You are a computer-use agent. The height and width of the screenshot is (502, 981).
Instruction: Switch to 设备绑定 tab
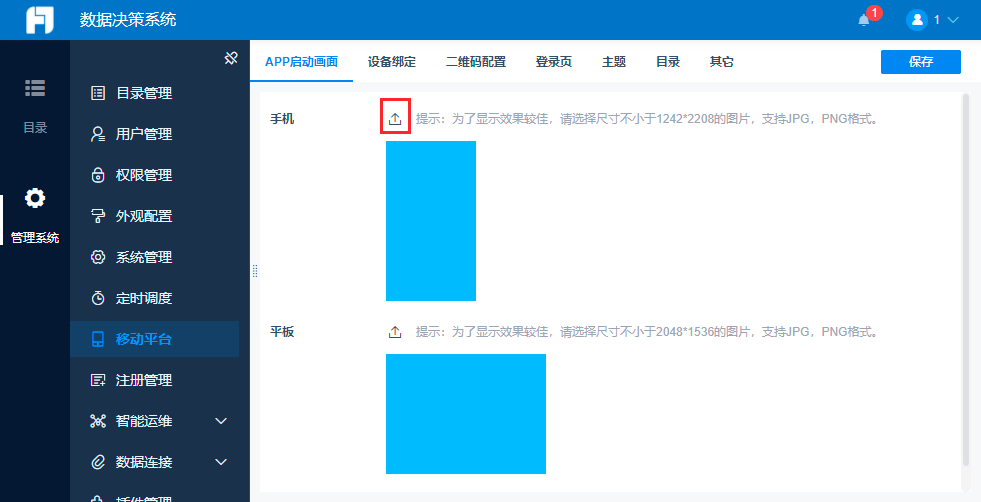392,62
